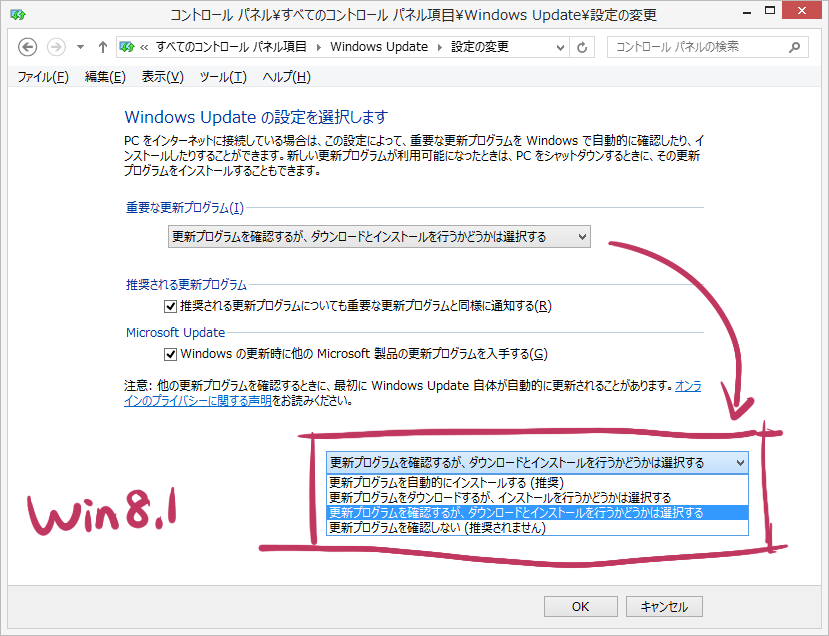Close the settings window

[801, 11]
